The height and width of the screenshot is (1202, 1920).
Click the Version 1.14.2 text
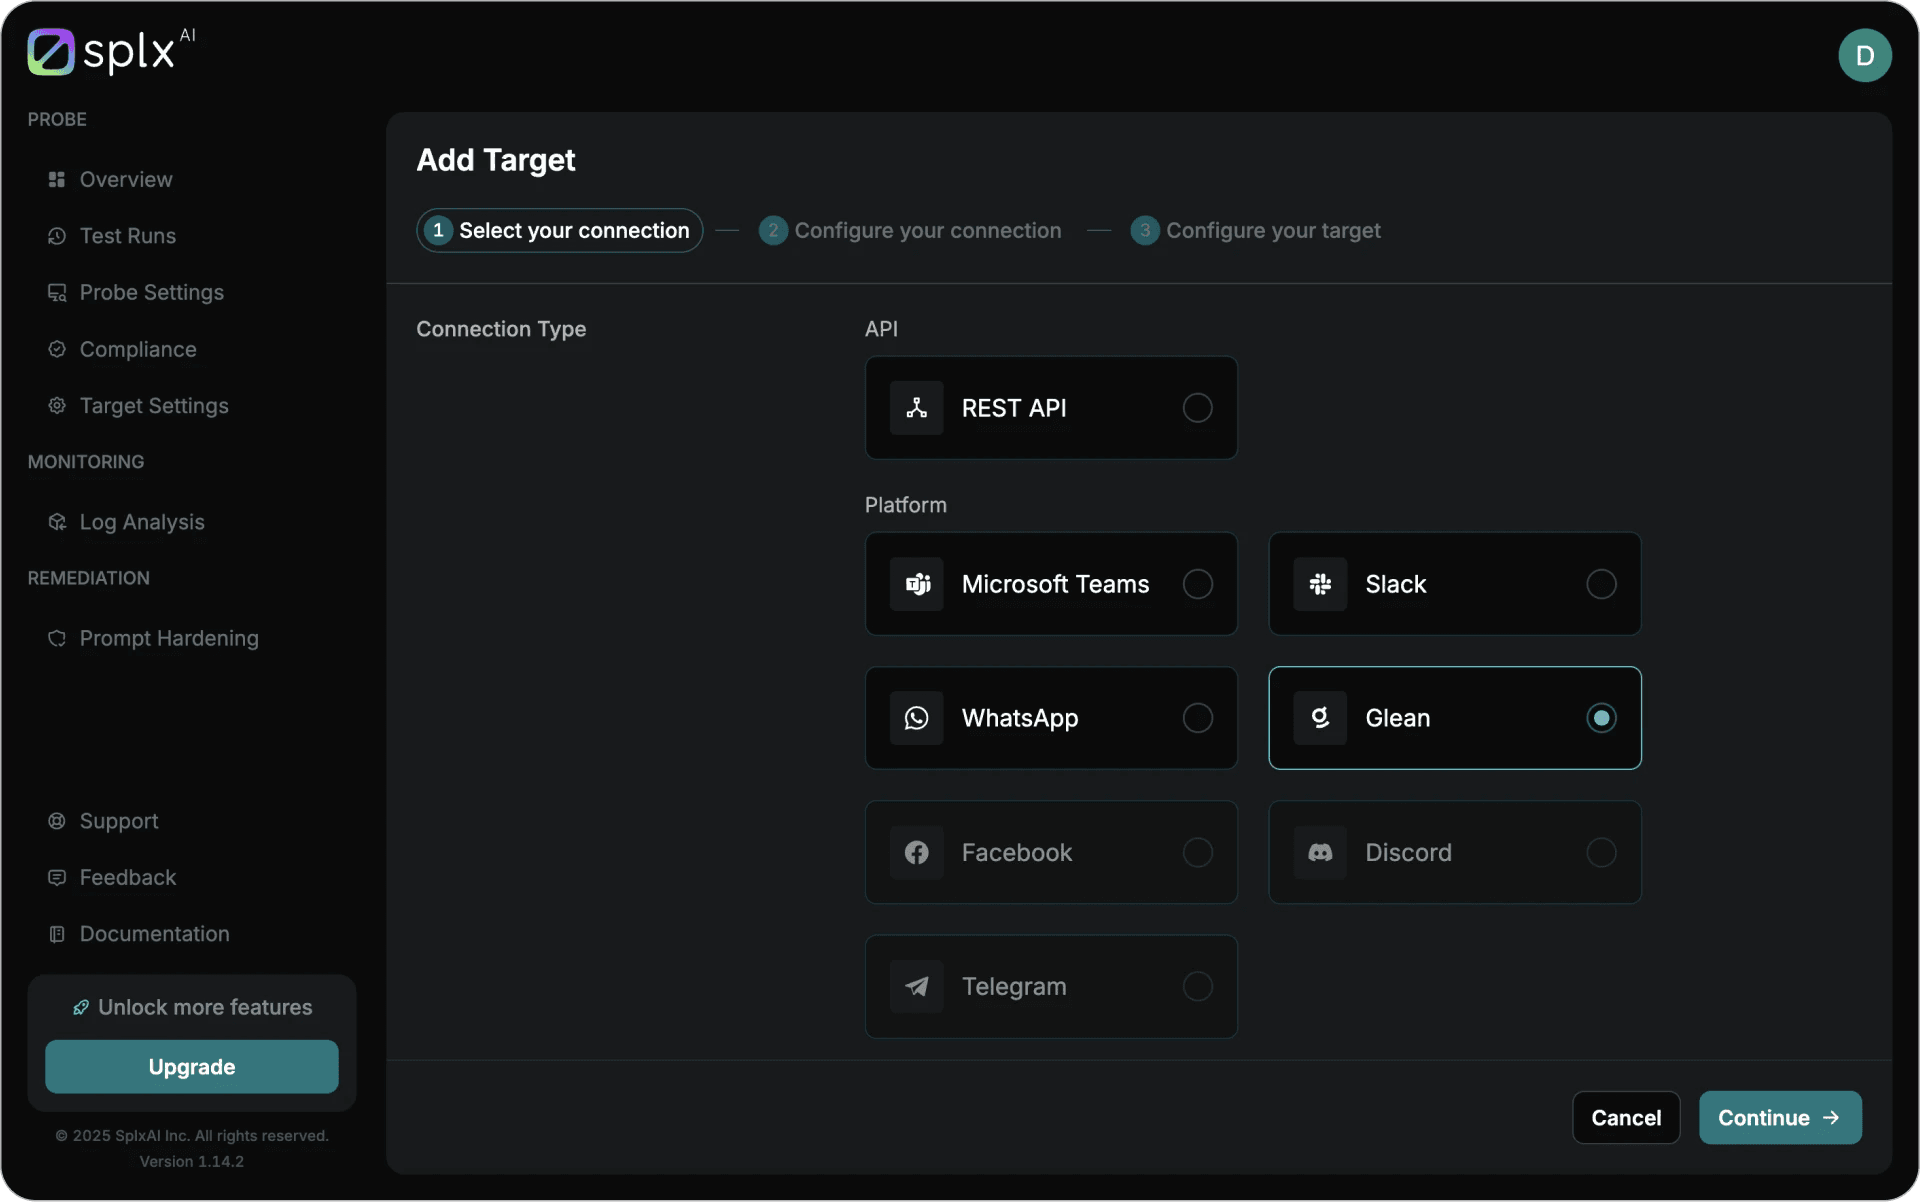click(x=192, y=1162)
